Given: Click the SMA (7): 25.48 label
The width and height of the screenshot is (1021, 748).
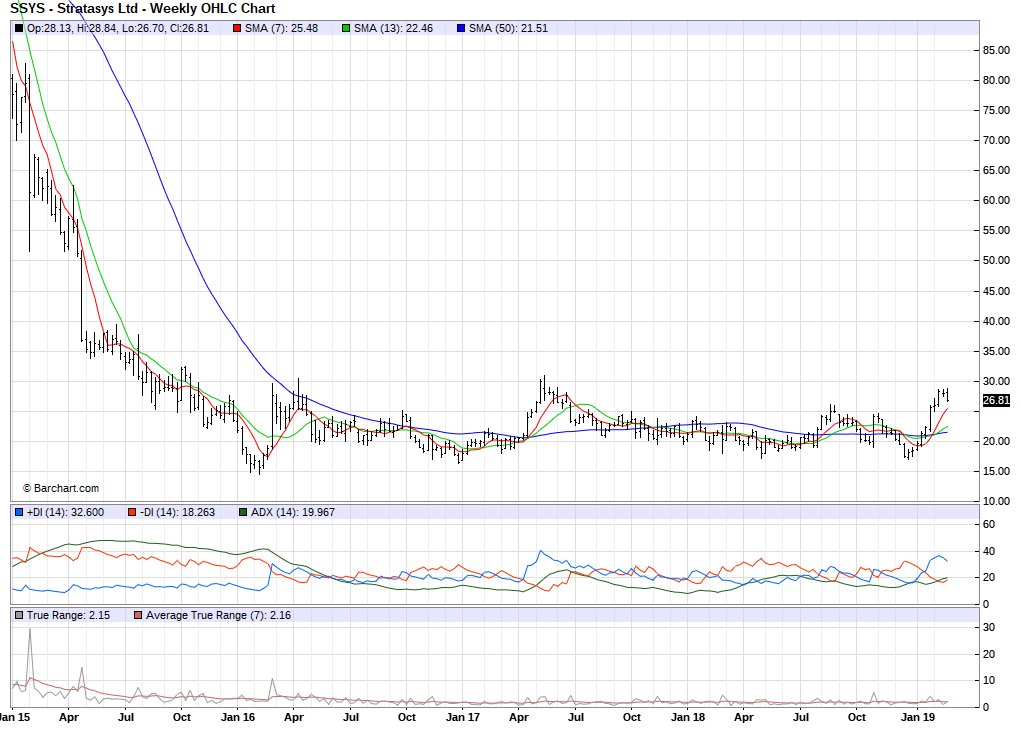Looking at the screenshot, I should [x=281, y=28].
